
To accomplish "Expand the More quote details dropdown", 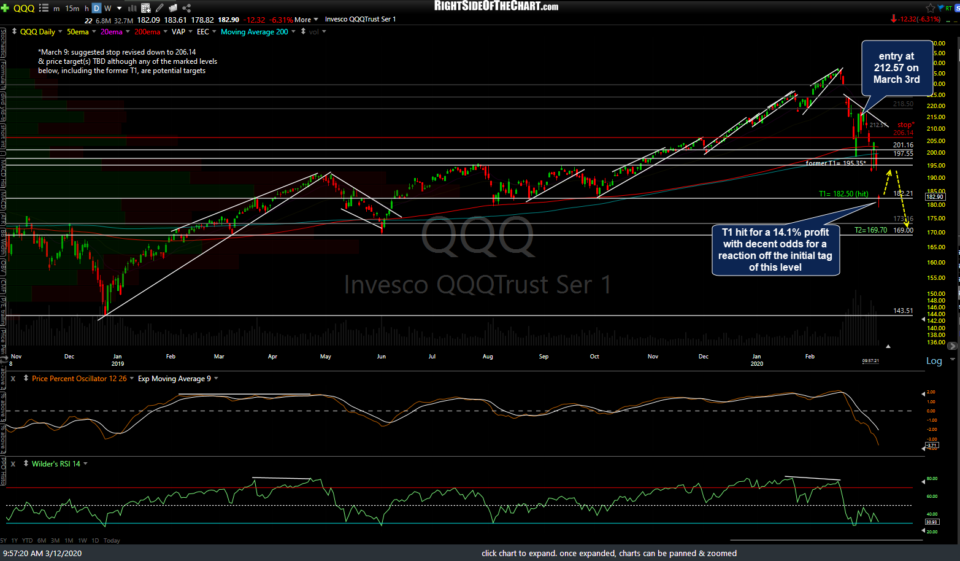I will tap(306, 20).
